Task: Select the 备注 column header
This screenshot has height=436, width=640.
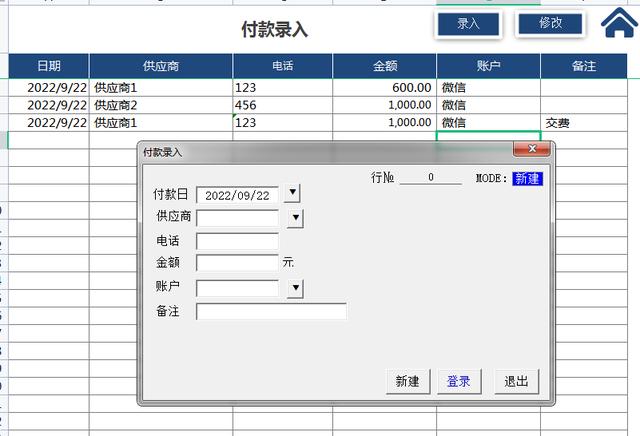Action: pyautogui.click(x=584, y=66)
